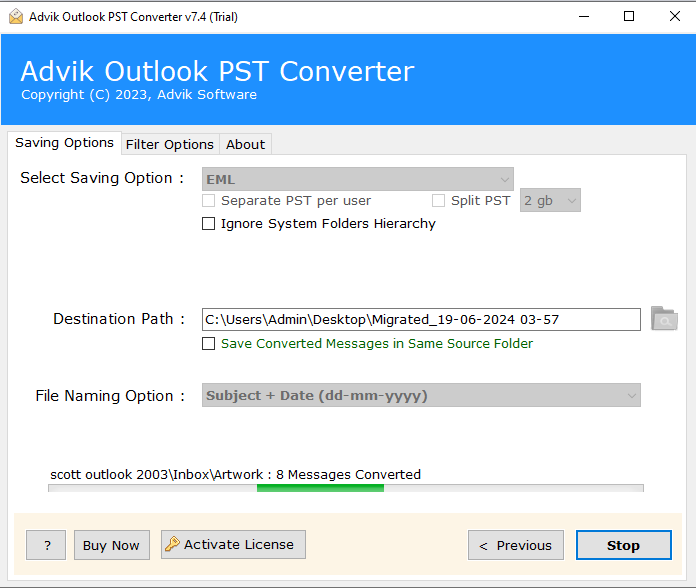The image size is (696, 588).
Task: Open the EML saving option dropdown
Action: (358, 179)
